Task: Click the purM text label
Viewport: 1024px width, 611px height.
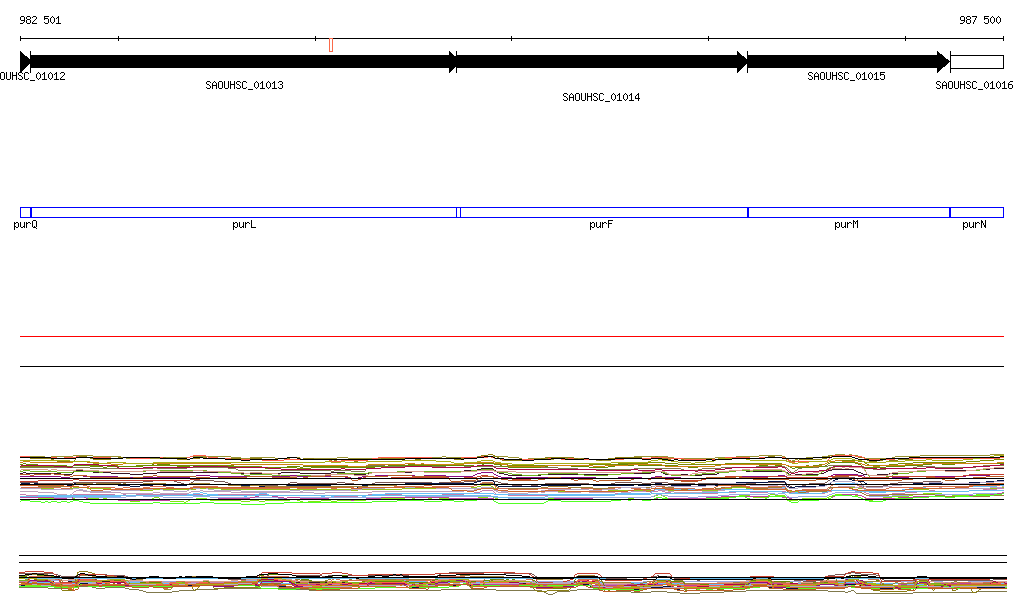Action: click(x=846, y=225)
